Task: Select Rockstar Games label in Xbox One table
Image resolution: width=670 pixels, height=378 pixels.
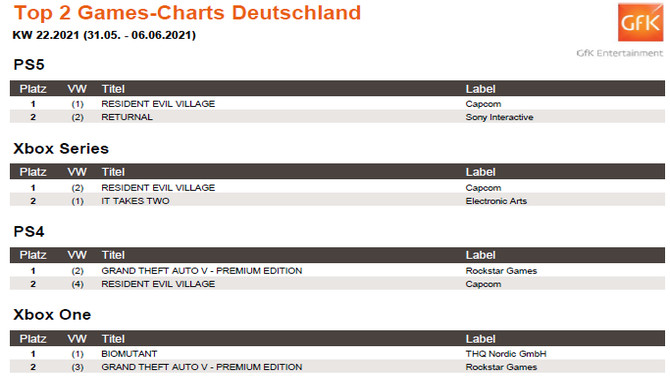Action: tap(501, 367)
